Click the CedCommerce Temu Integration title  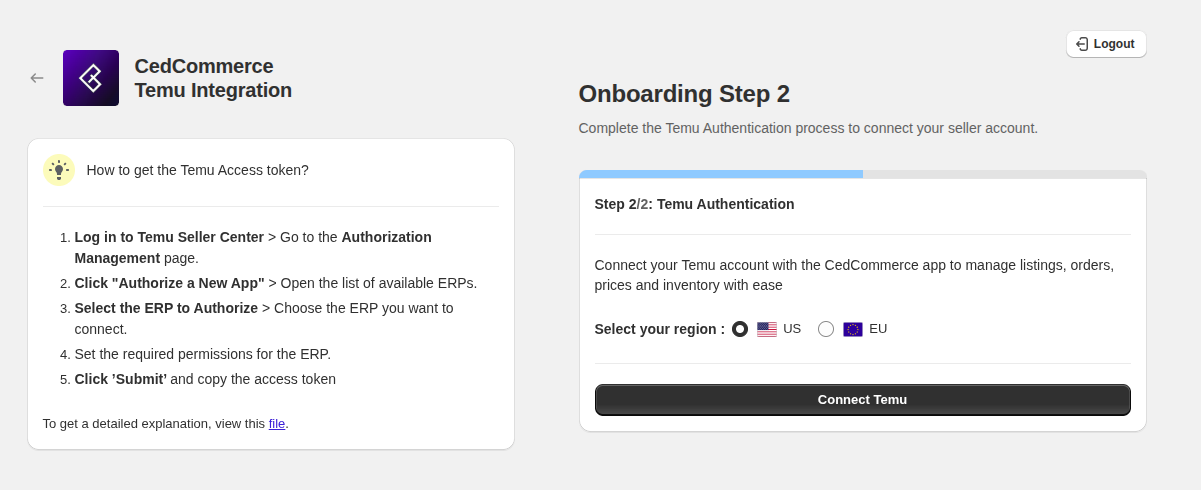point(213,78)
